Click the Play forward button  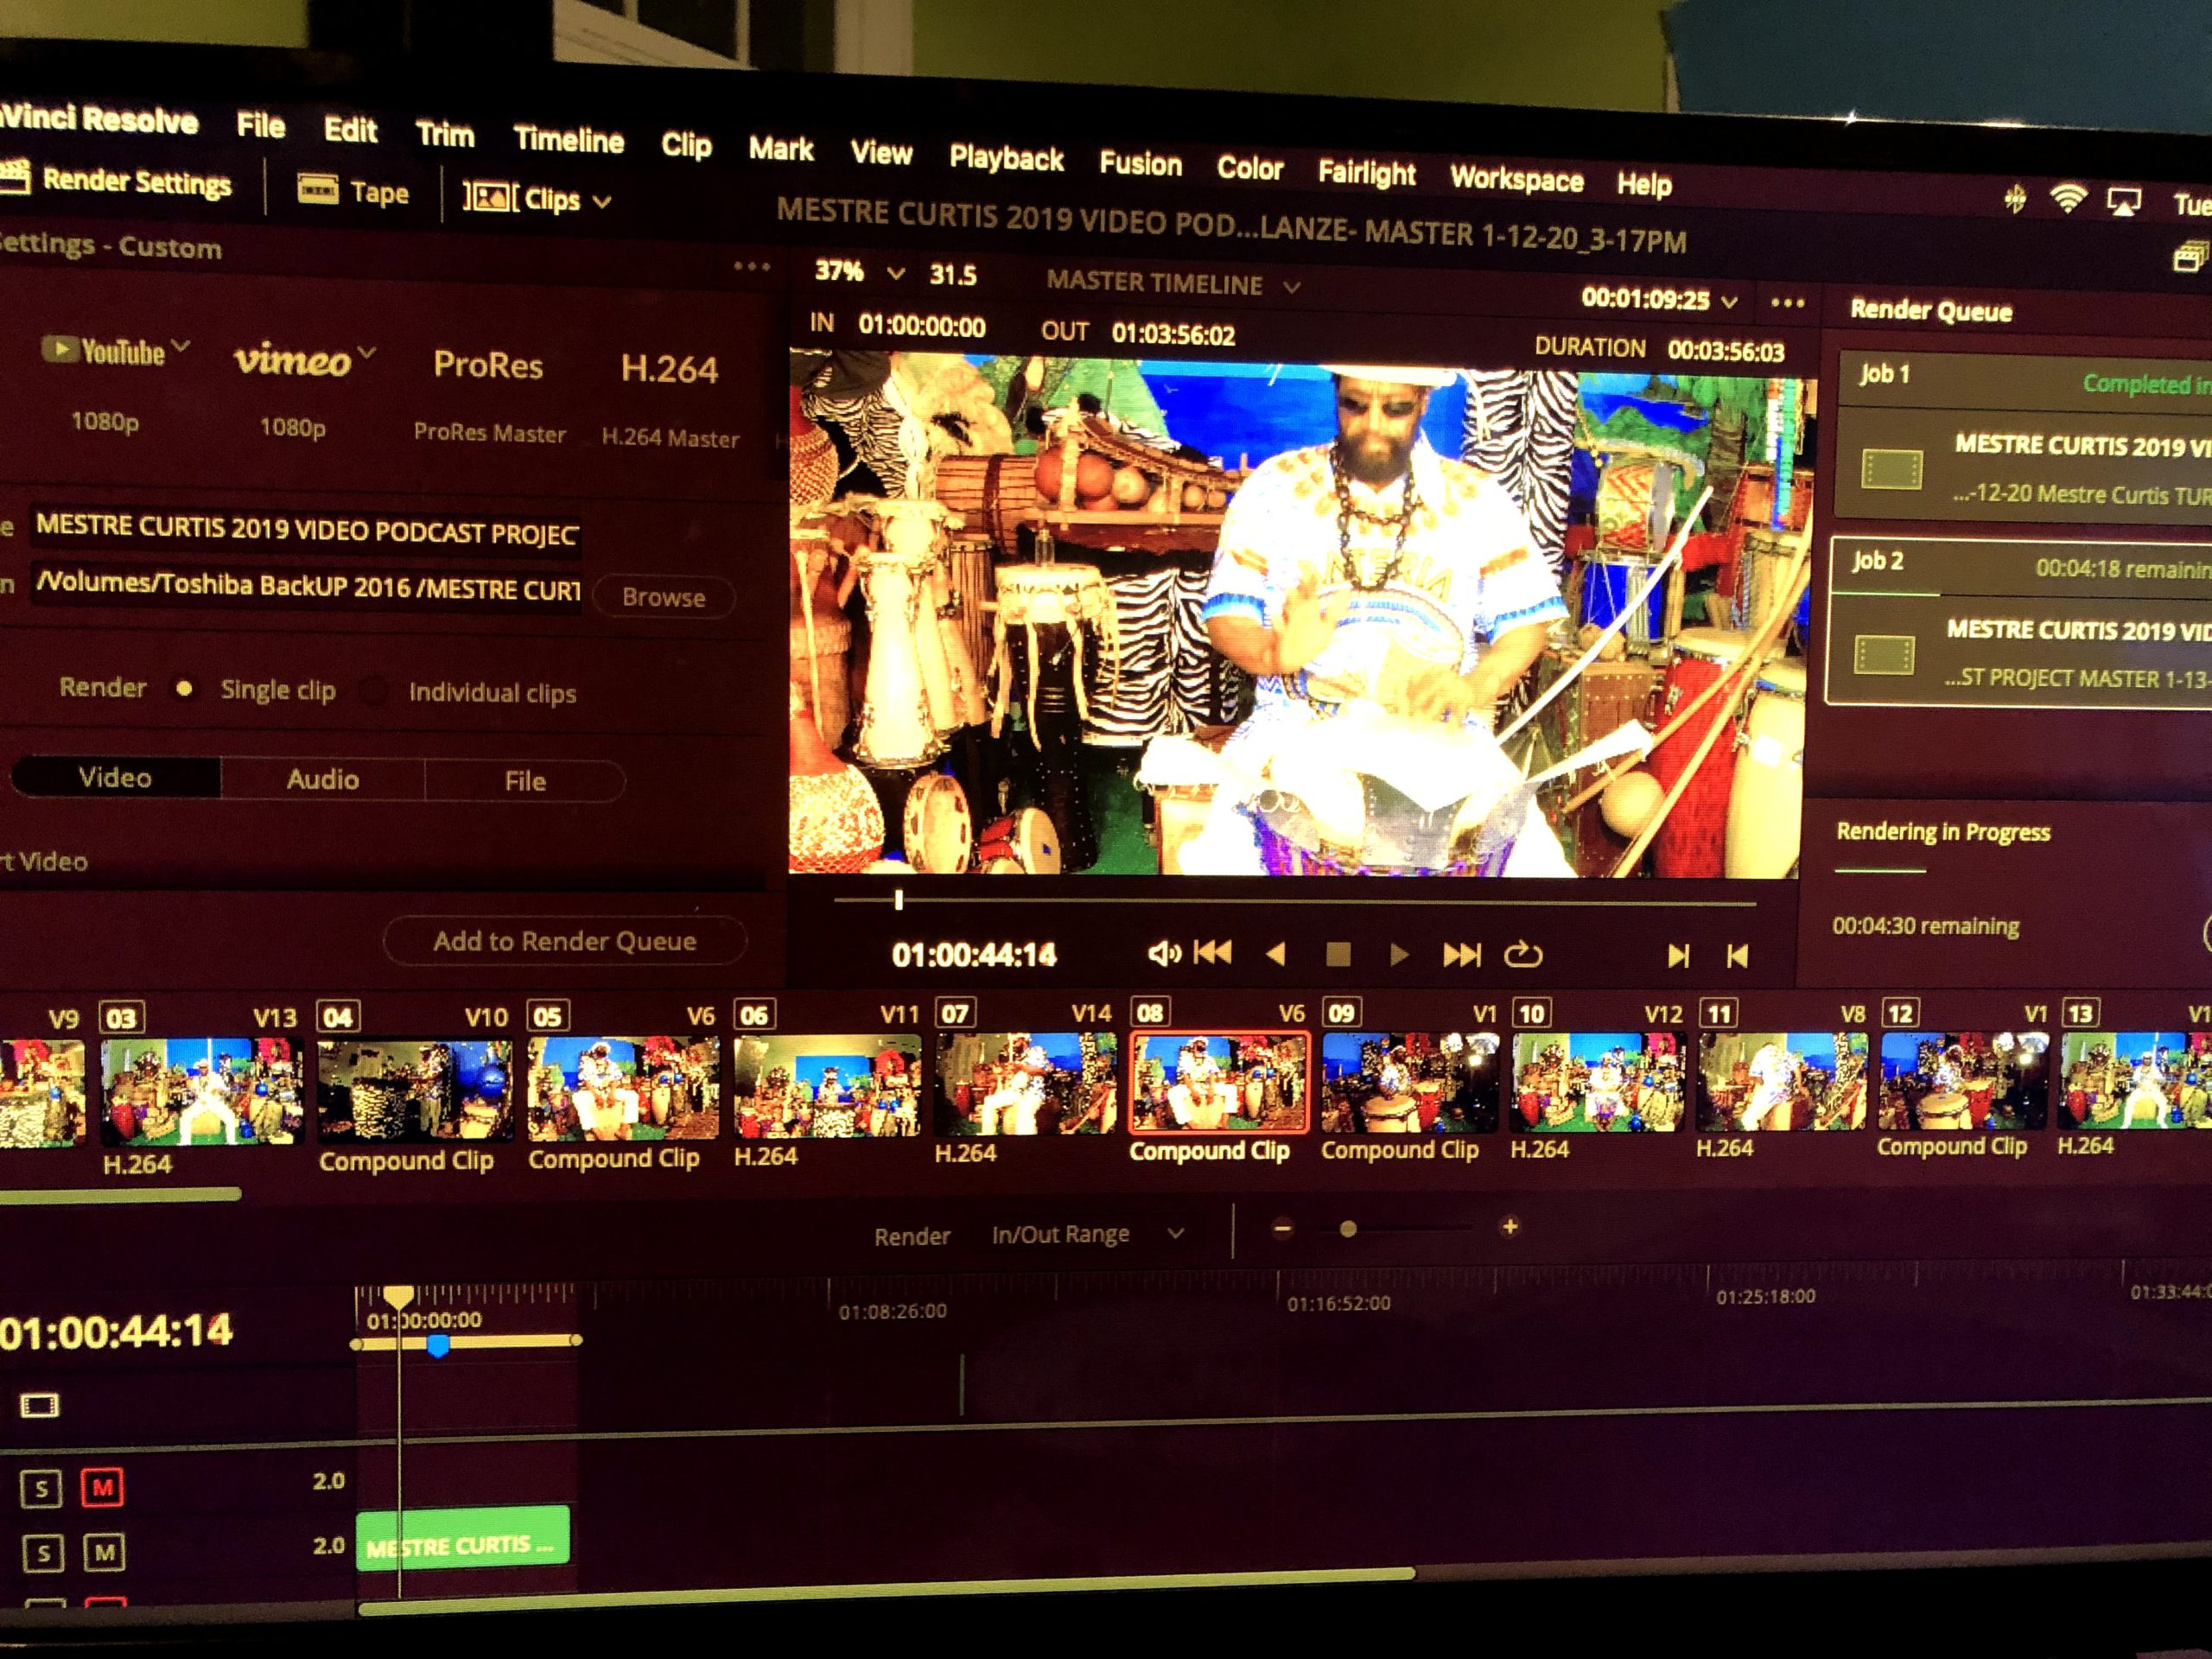(x=1399, y=955)
